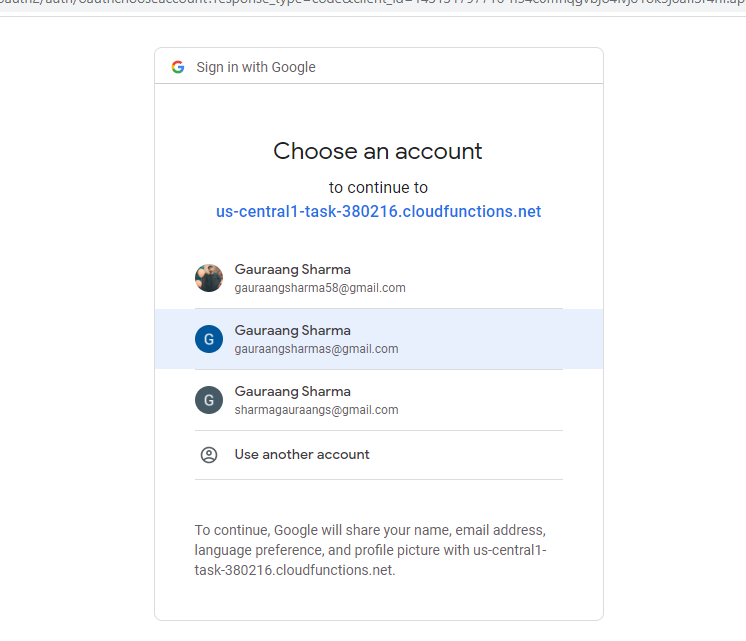
Task: Click the Google logo in the header
Action: point(178,67)
